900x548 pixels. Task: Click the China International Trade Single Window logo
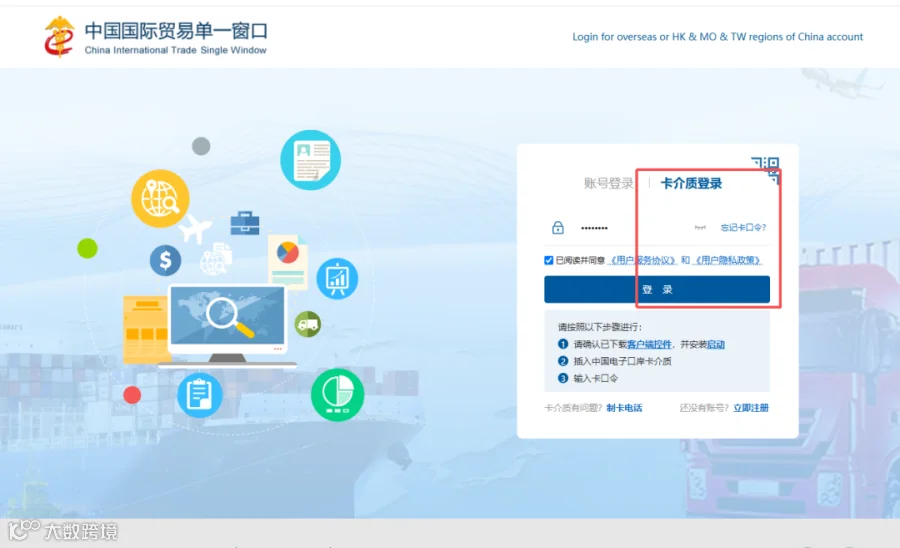click(156, 37)
